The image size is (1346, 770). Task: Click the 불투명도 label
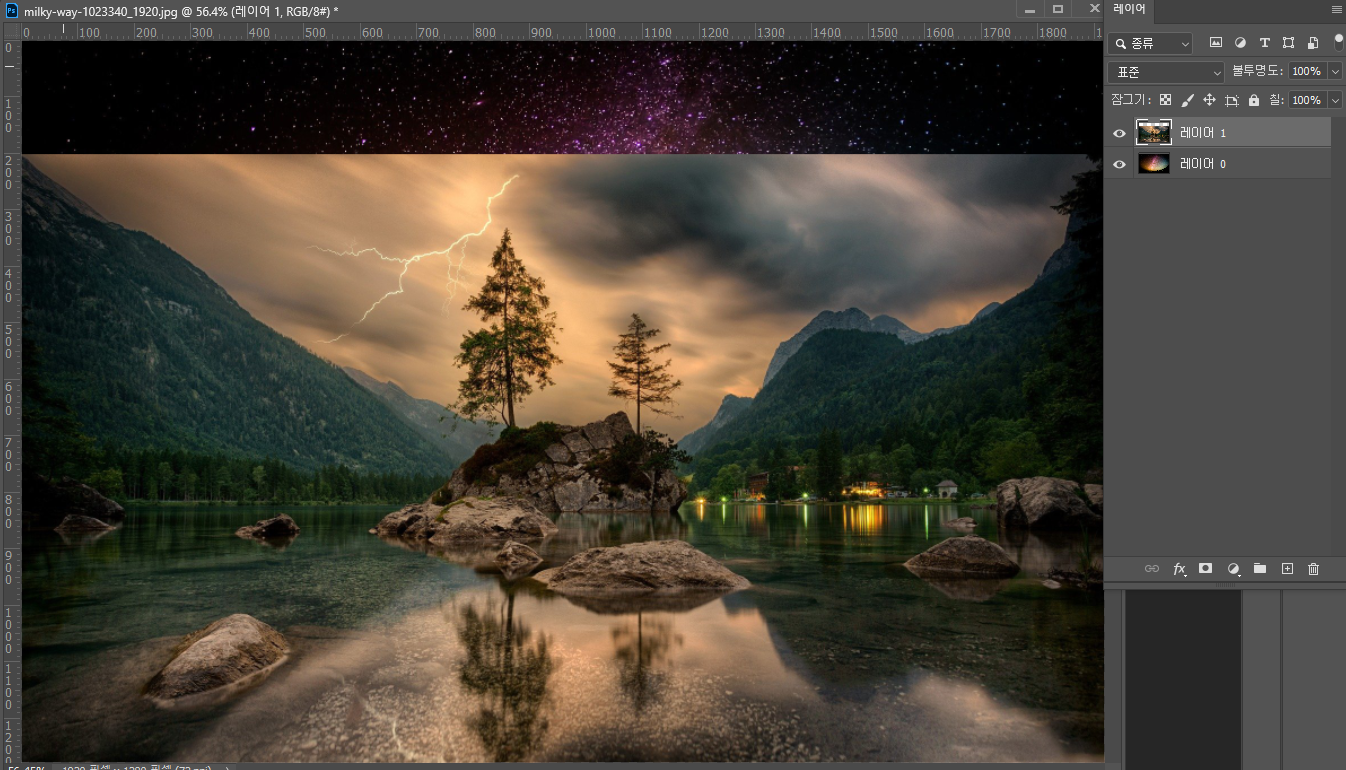(1257, 71)
